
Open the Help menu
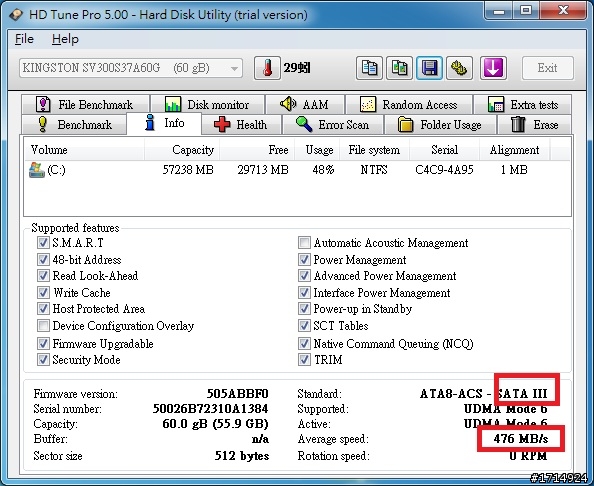coord(65,39)
